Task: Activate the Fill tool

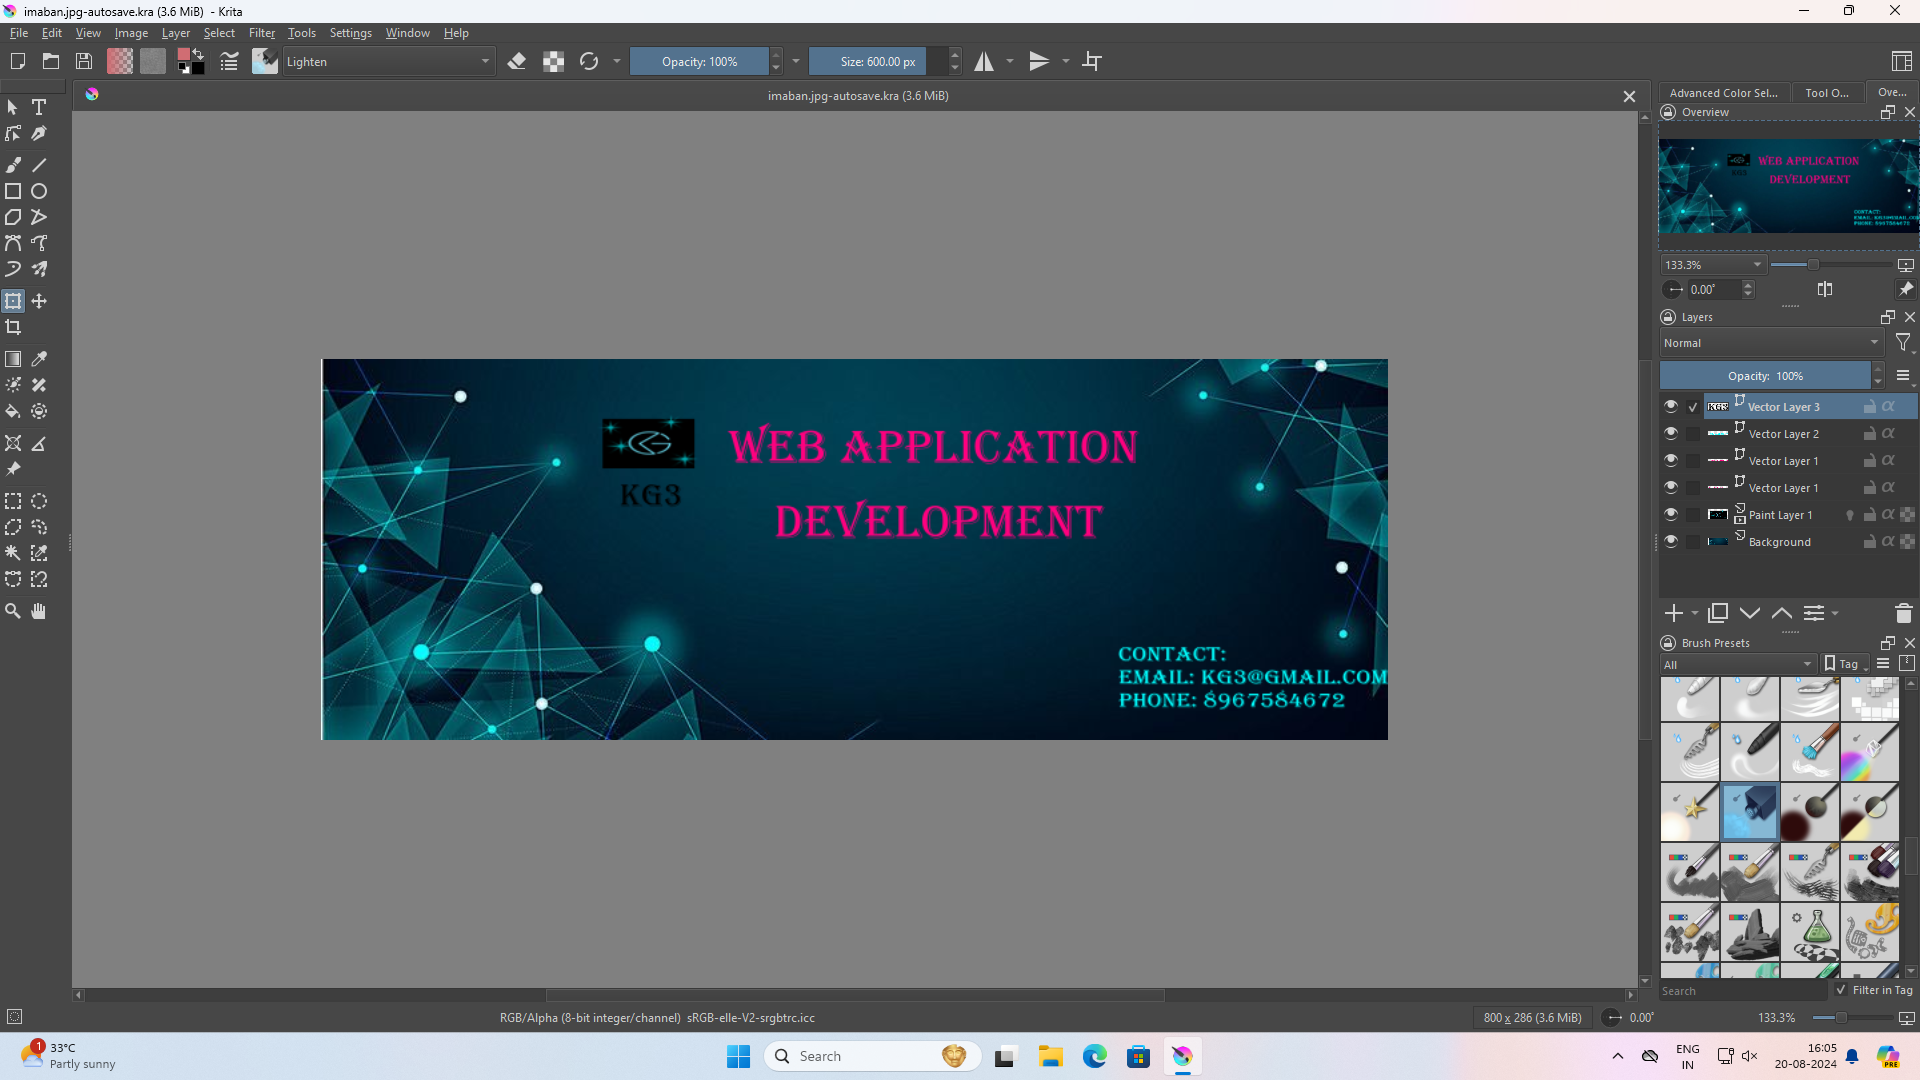Action: [x=13, y=411]
